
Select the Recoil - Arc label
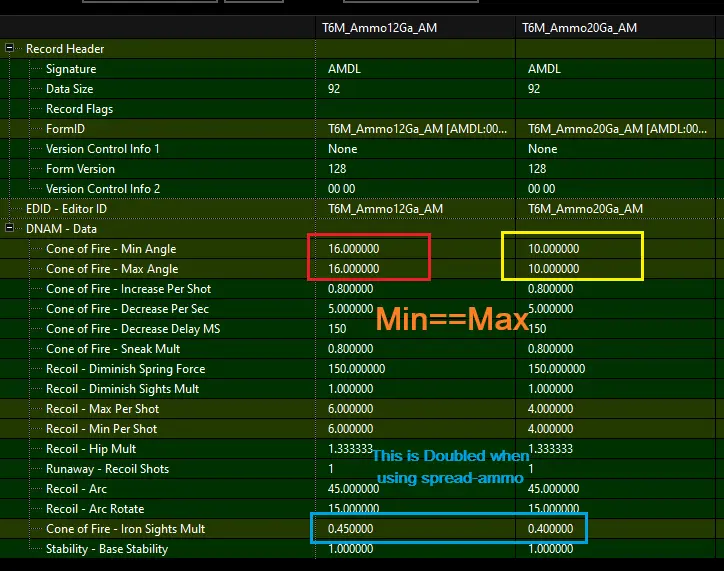click(x=76, y=489)
